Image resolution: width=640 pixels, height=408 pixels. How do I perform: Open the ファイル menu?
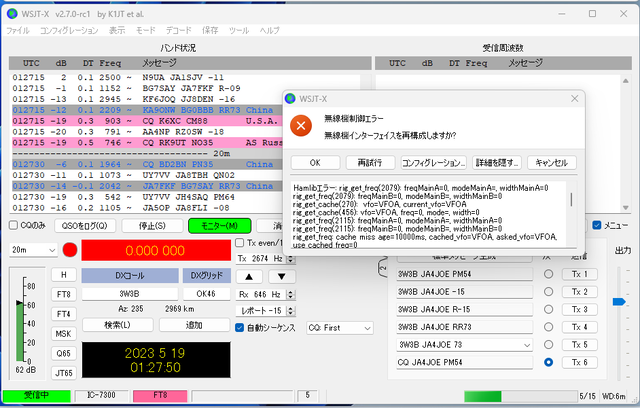click(18, 31)
